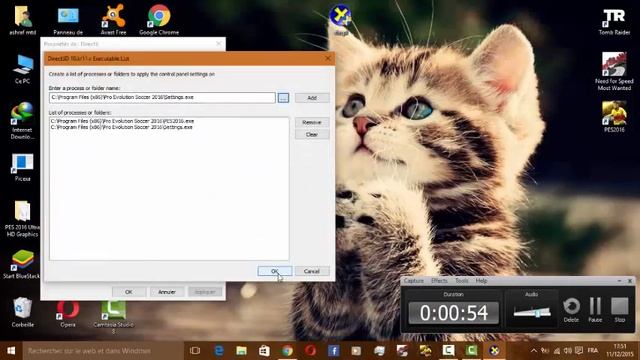
Task: Open the taskbar clock and date
Action: pyautogui.click(x=619, y=351)
